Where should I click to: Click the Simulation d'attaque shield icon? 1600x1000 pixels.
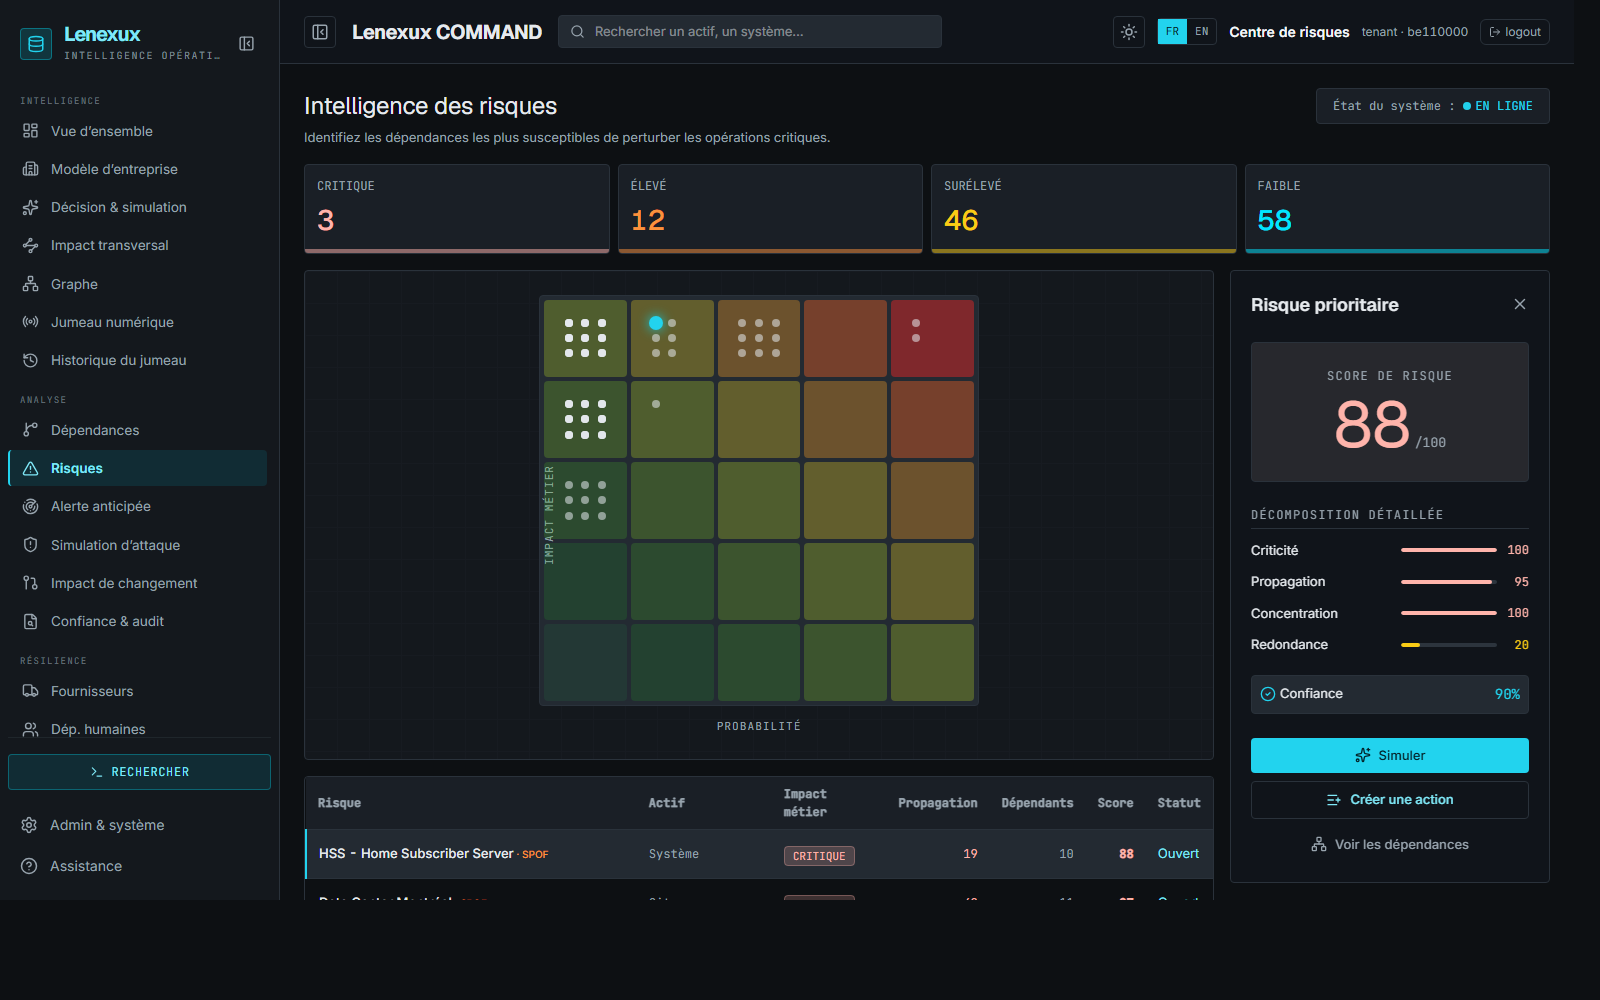point(30,545)
